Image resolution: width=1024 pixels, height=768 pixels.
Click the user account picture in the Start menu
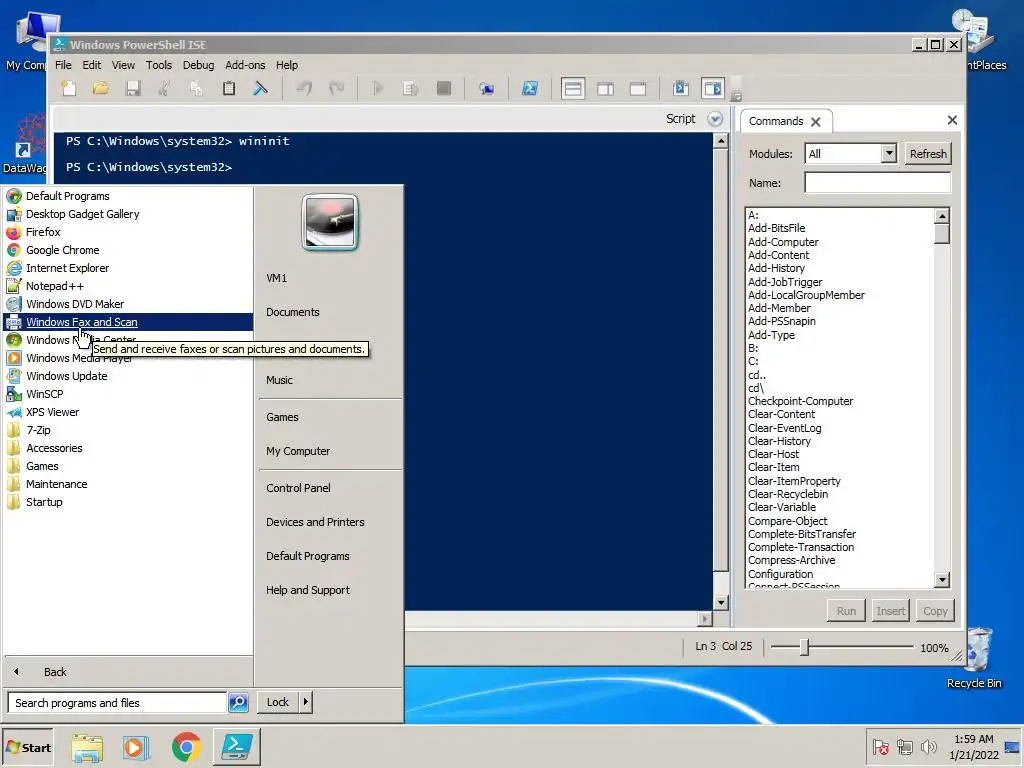(330, 223)
